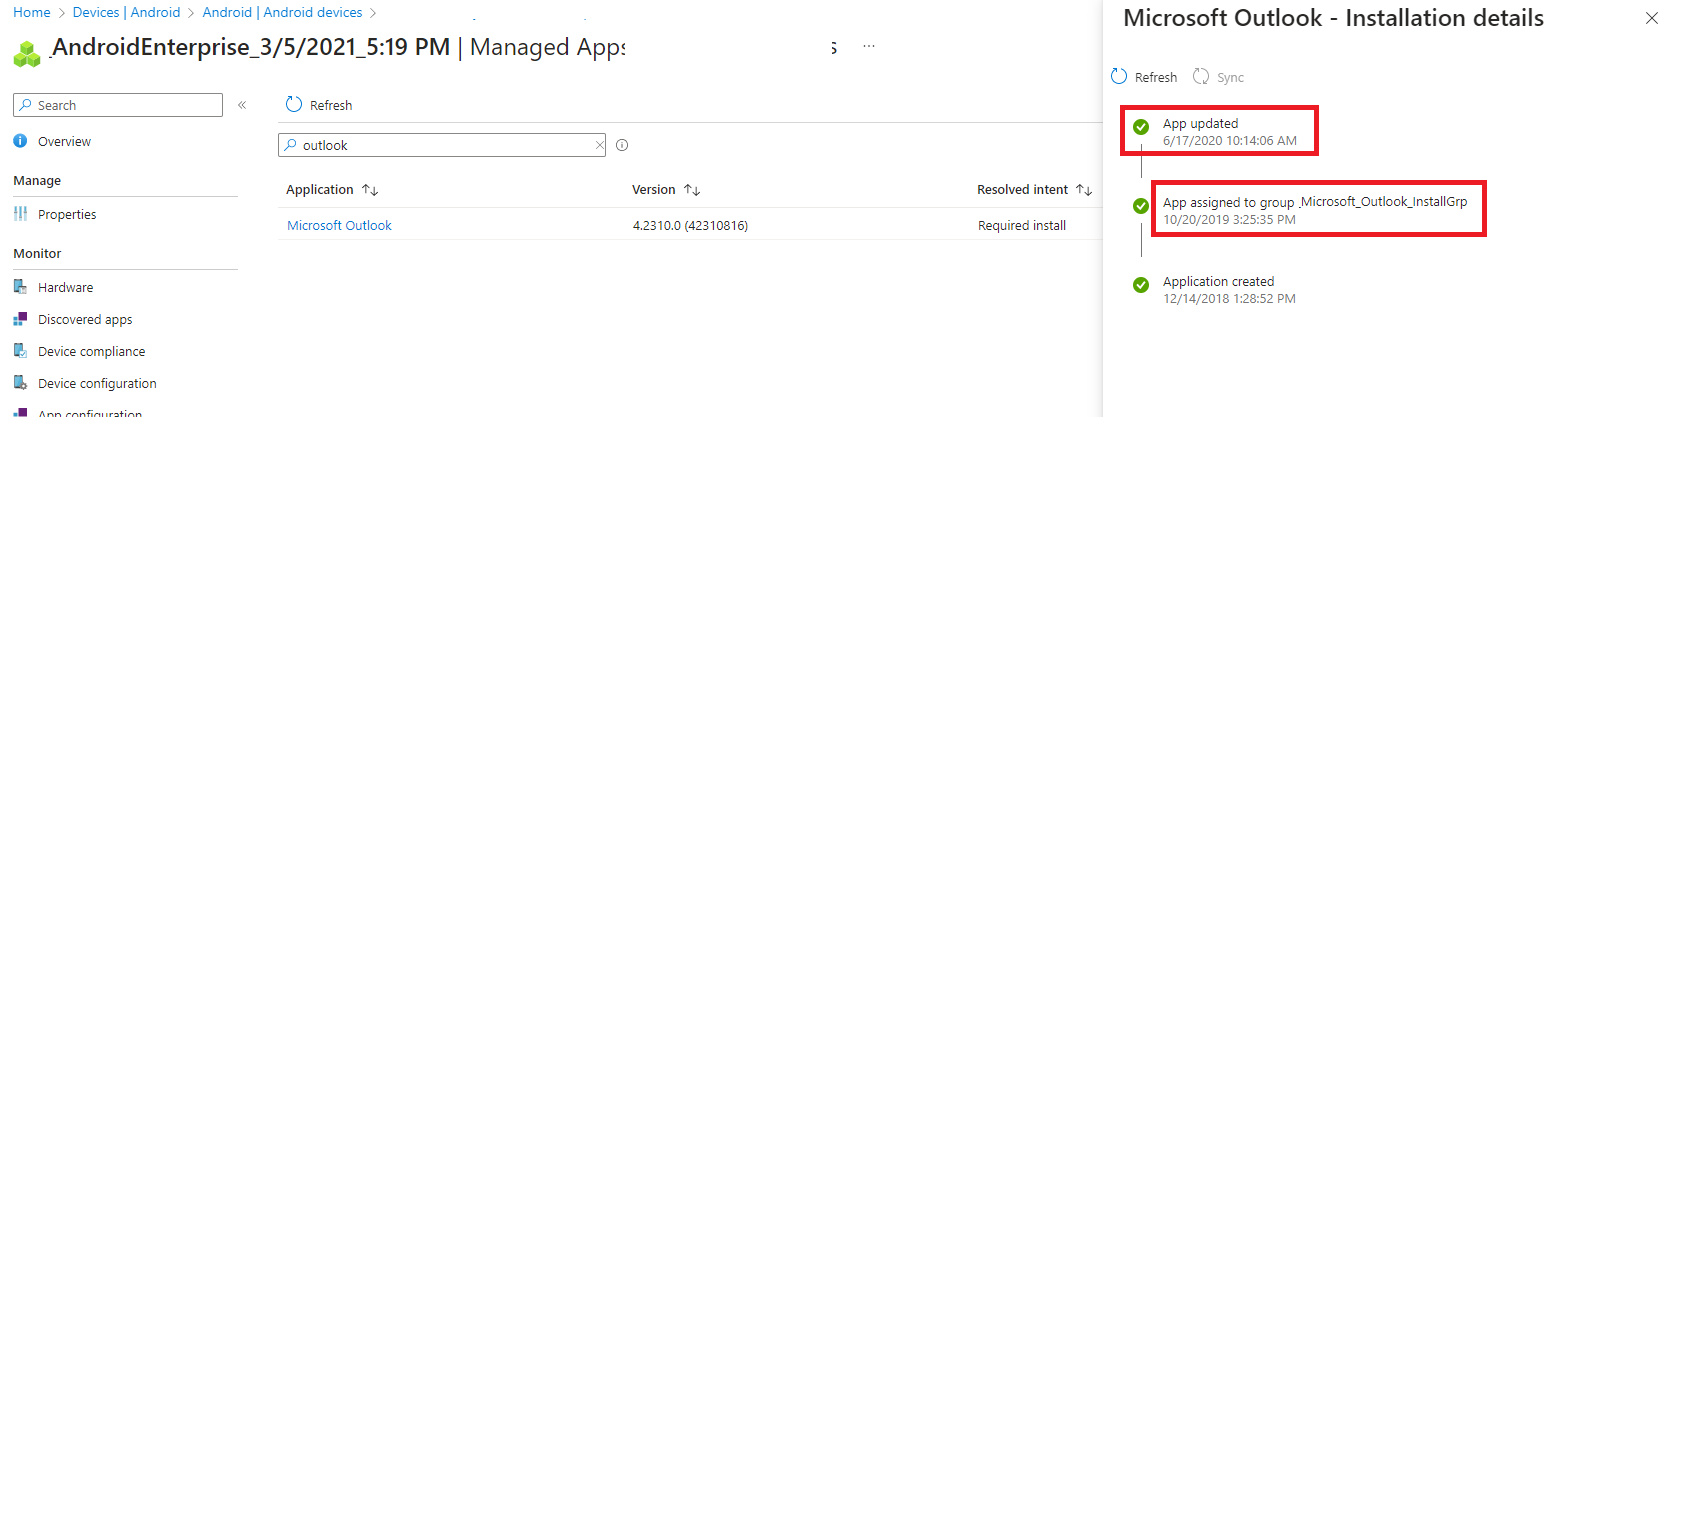Open the Microsoft Outlook app link
1683x1536 pixels.
coord(339,226)
